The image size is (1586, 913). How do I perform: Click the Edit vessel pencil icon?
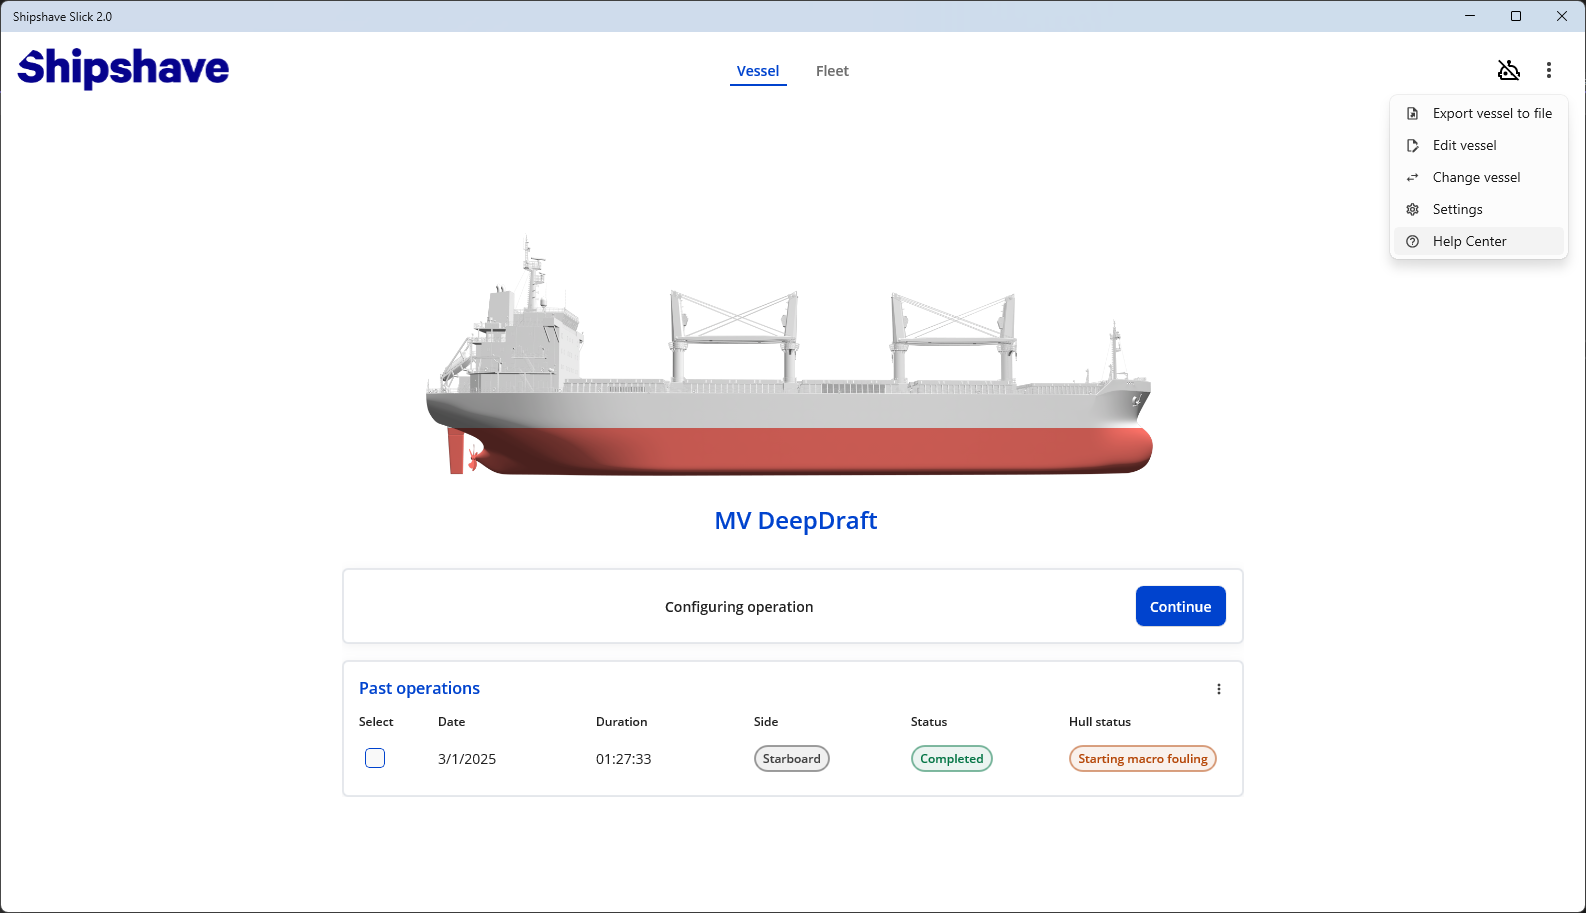1412,146
